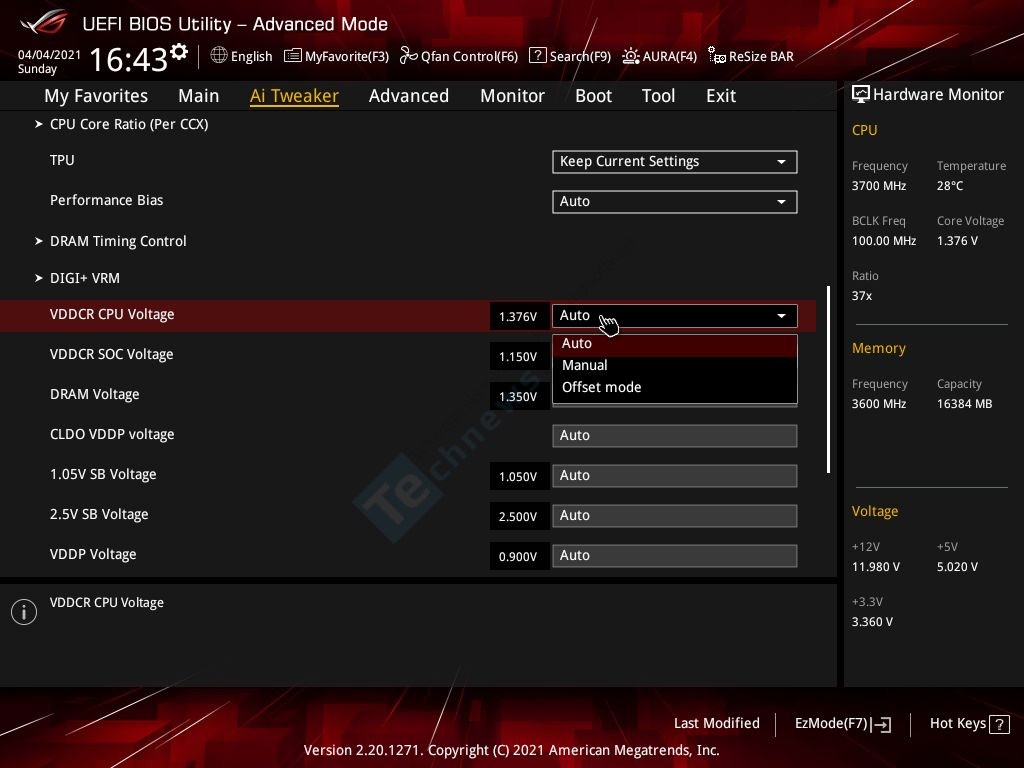Click the ReSize BAR icon

coord(716,56)
